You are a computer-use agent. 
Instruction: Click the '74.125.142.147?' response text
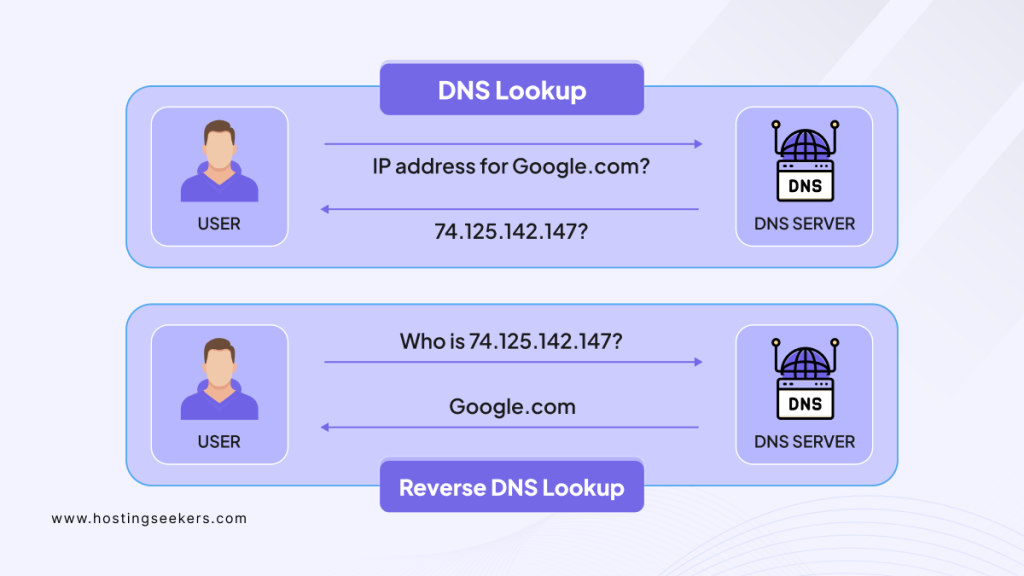tap(512, 229)
